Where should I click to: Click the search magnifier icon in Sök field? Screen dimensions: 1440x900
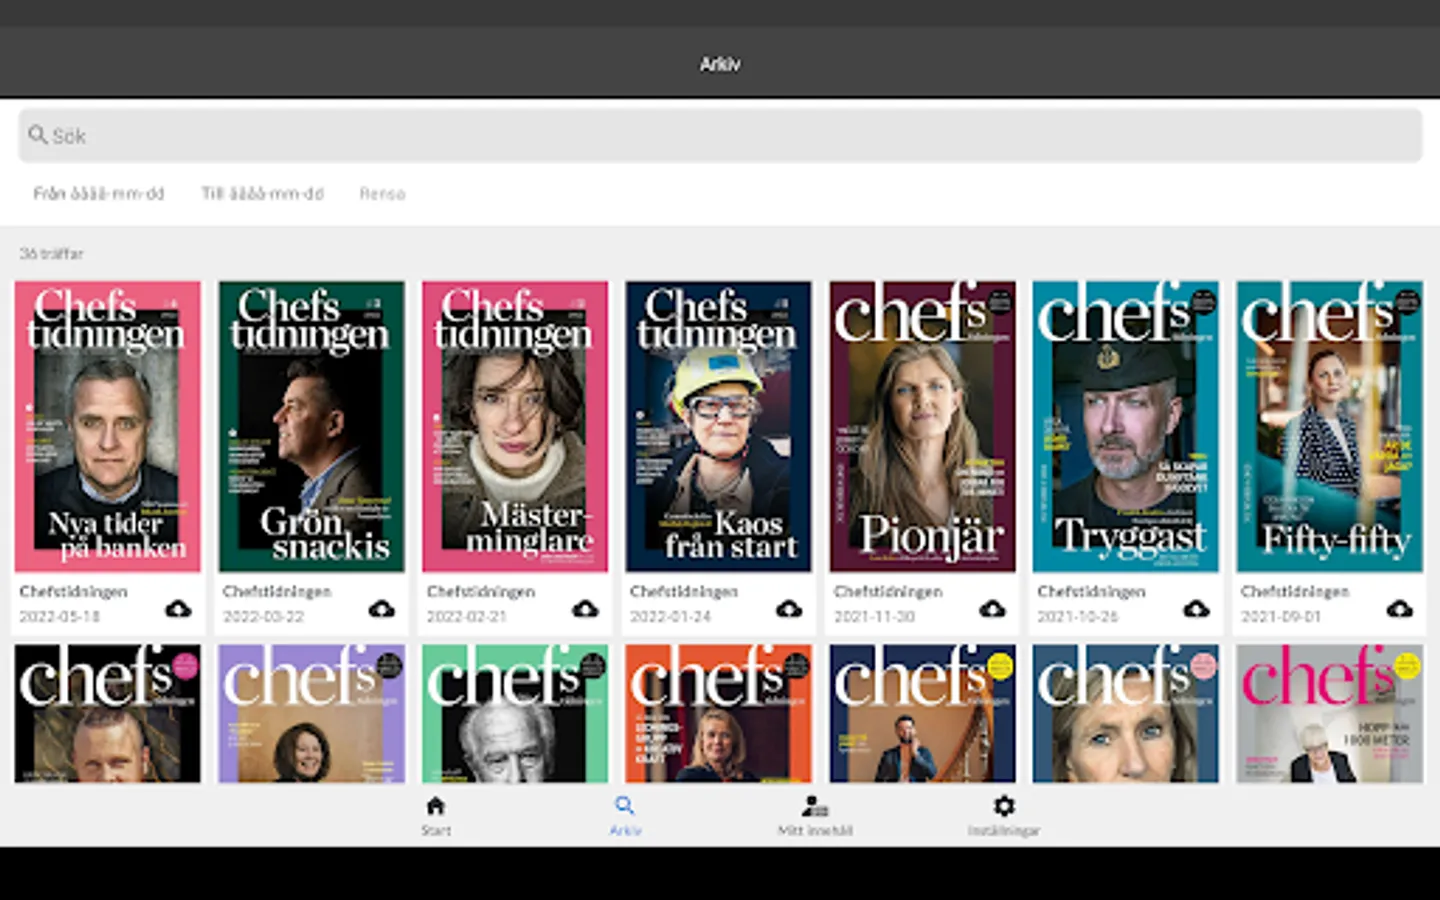tap(38, 135)
